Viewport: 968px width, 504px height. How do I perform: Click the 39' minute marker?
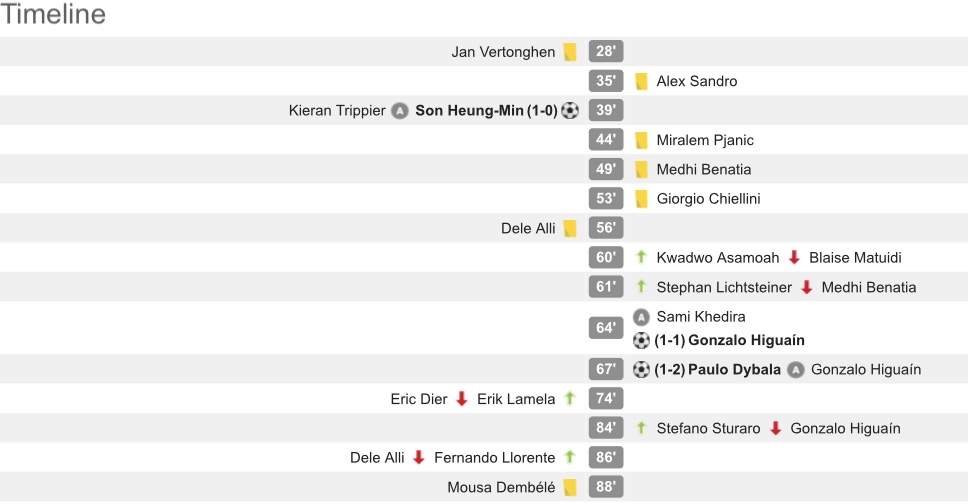[606, 111]
